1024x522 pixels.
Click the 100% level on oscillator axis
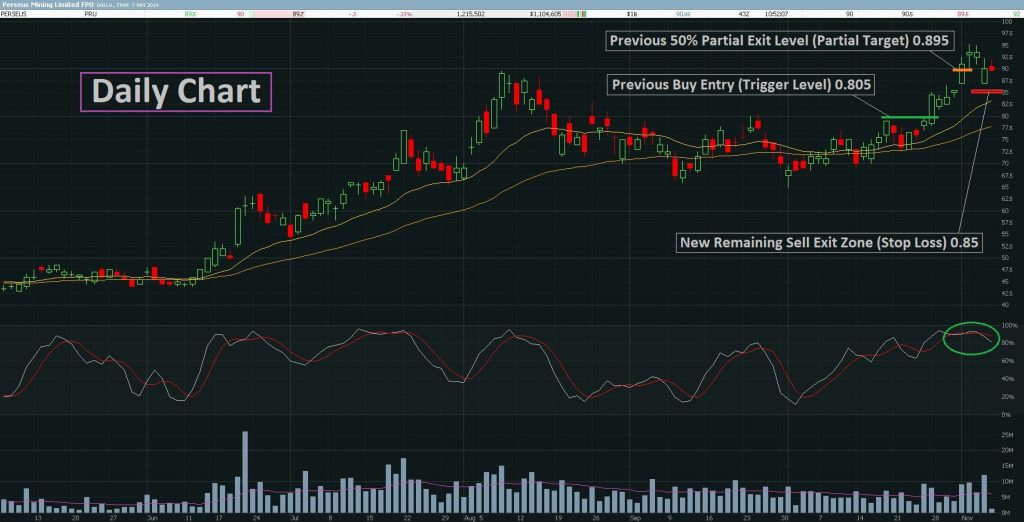pos(1009,325)
